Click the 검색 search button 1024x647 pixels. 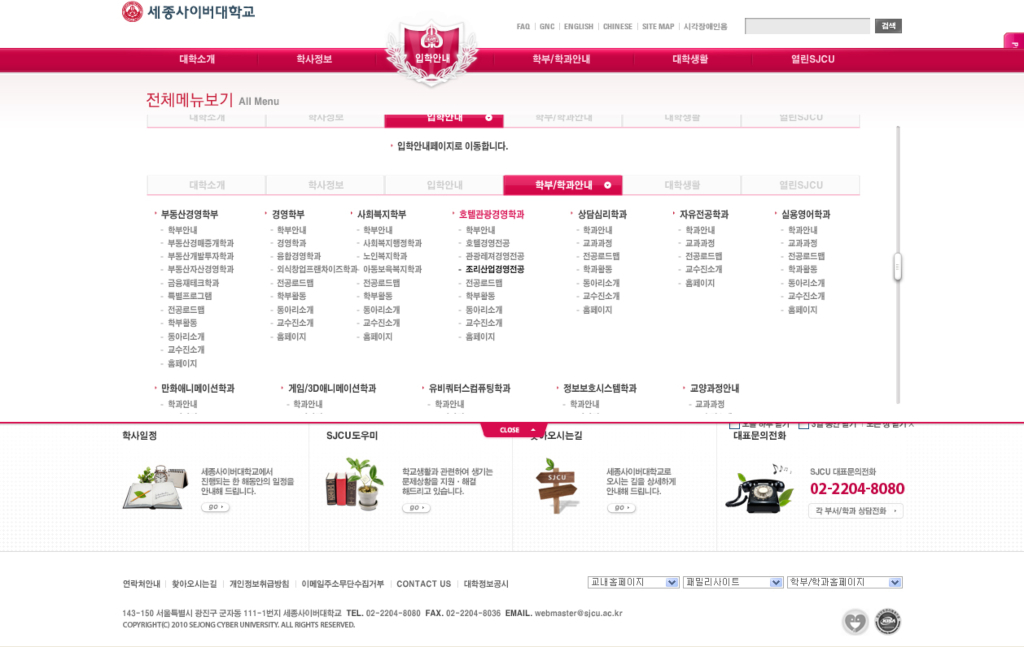(888, 26)
